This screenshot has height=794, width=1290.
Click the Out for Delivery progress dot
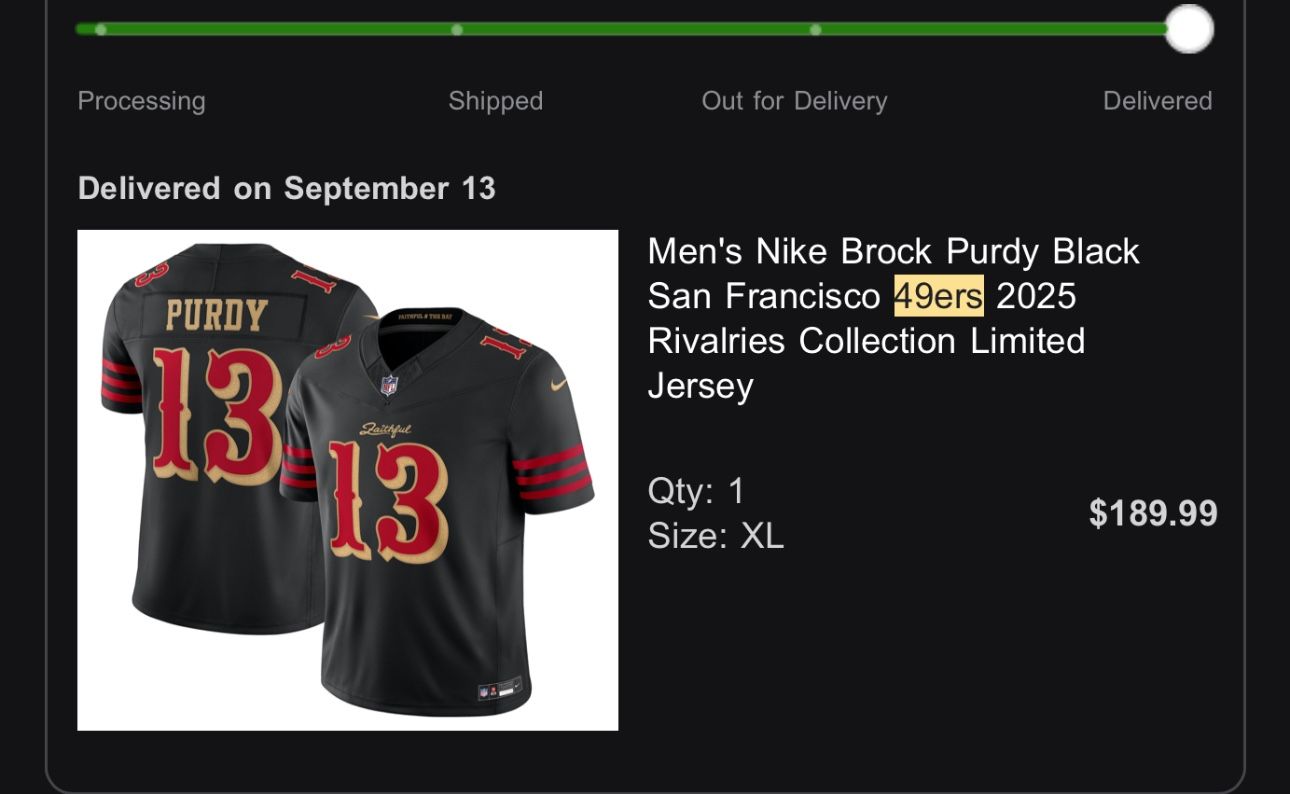[x=815, y=29]
